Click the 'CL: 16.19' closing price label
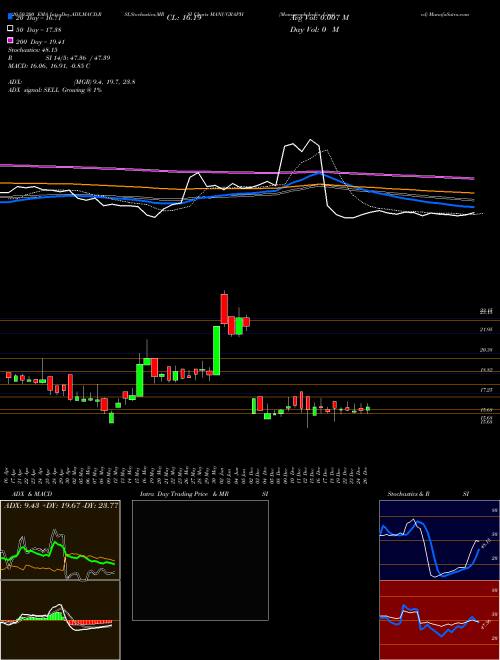This screenshot has width=500, height=660. [x=184, y=18]
